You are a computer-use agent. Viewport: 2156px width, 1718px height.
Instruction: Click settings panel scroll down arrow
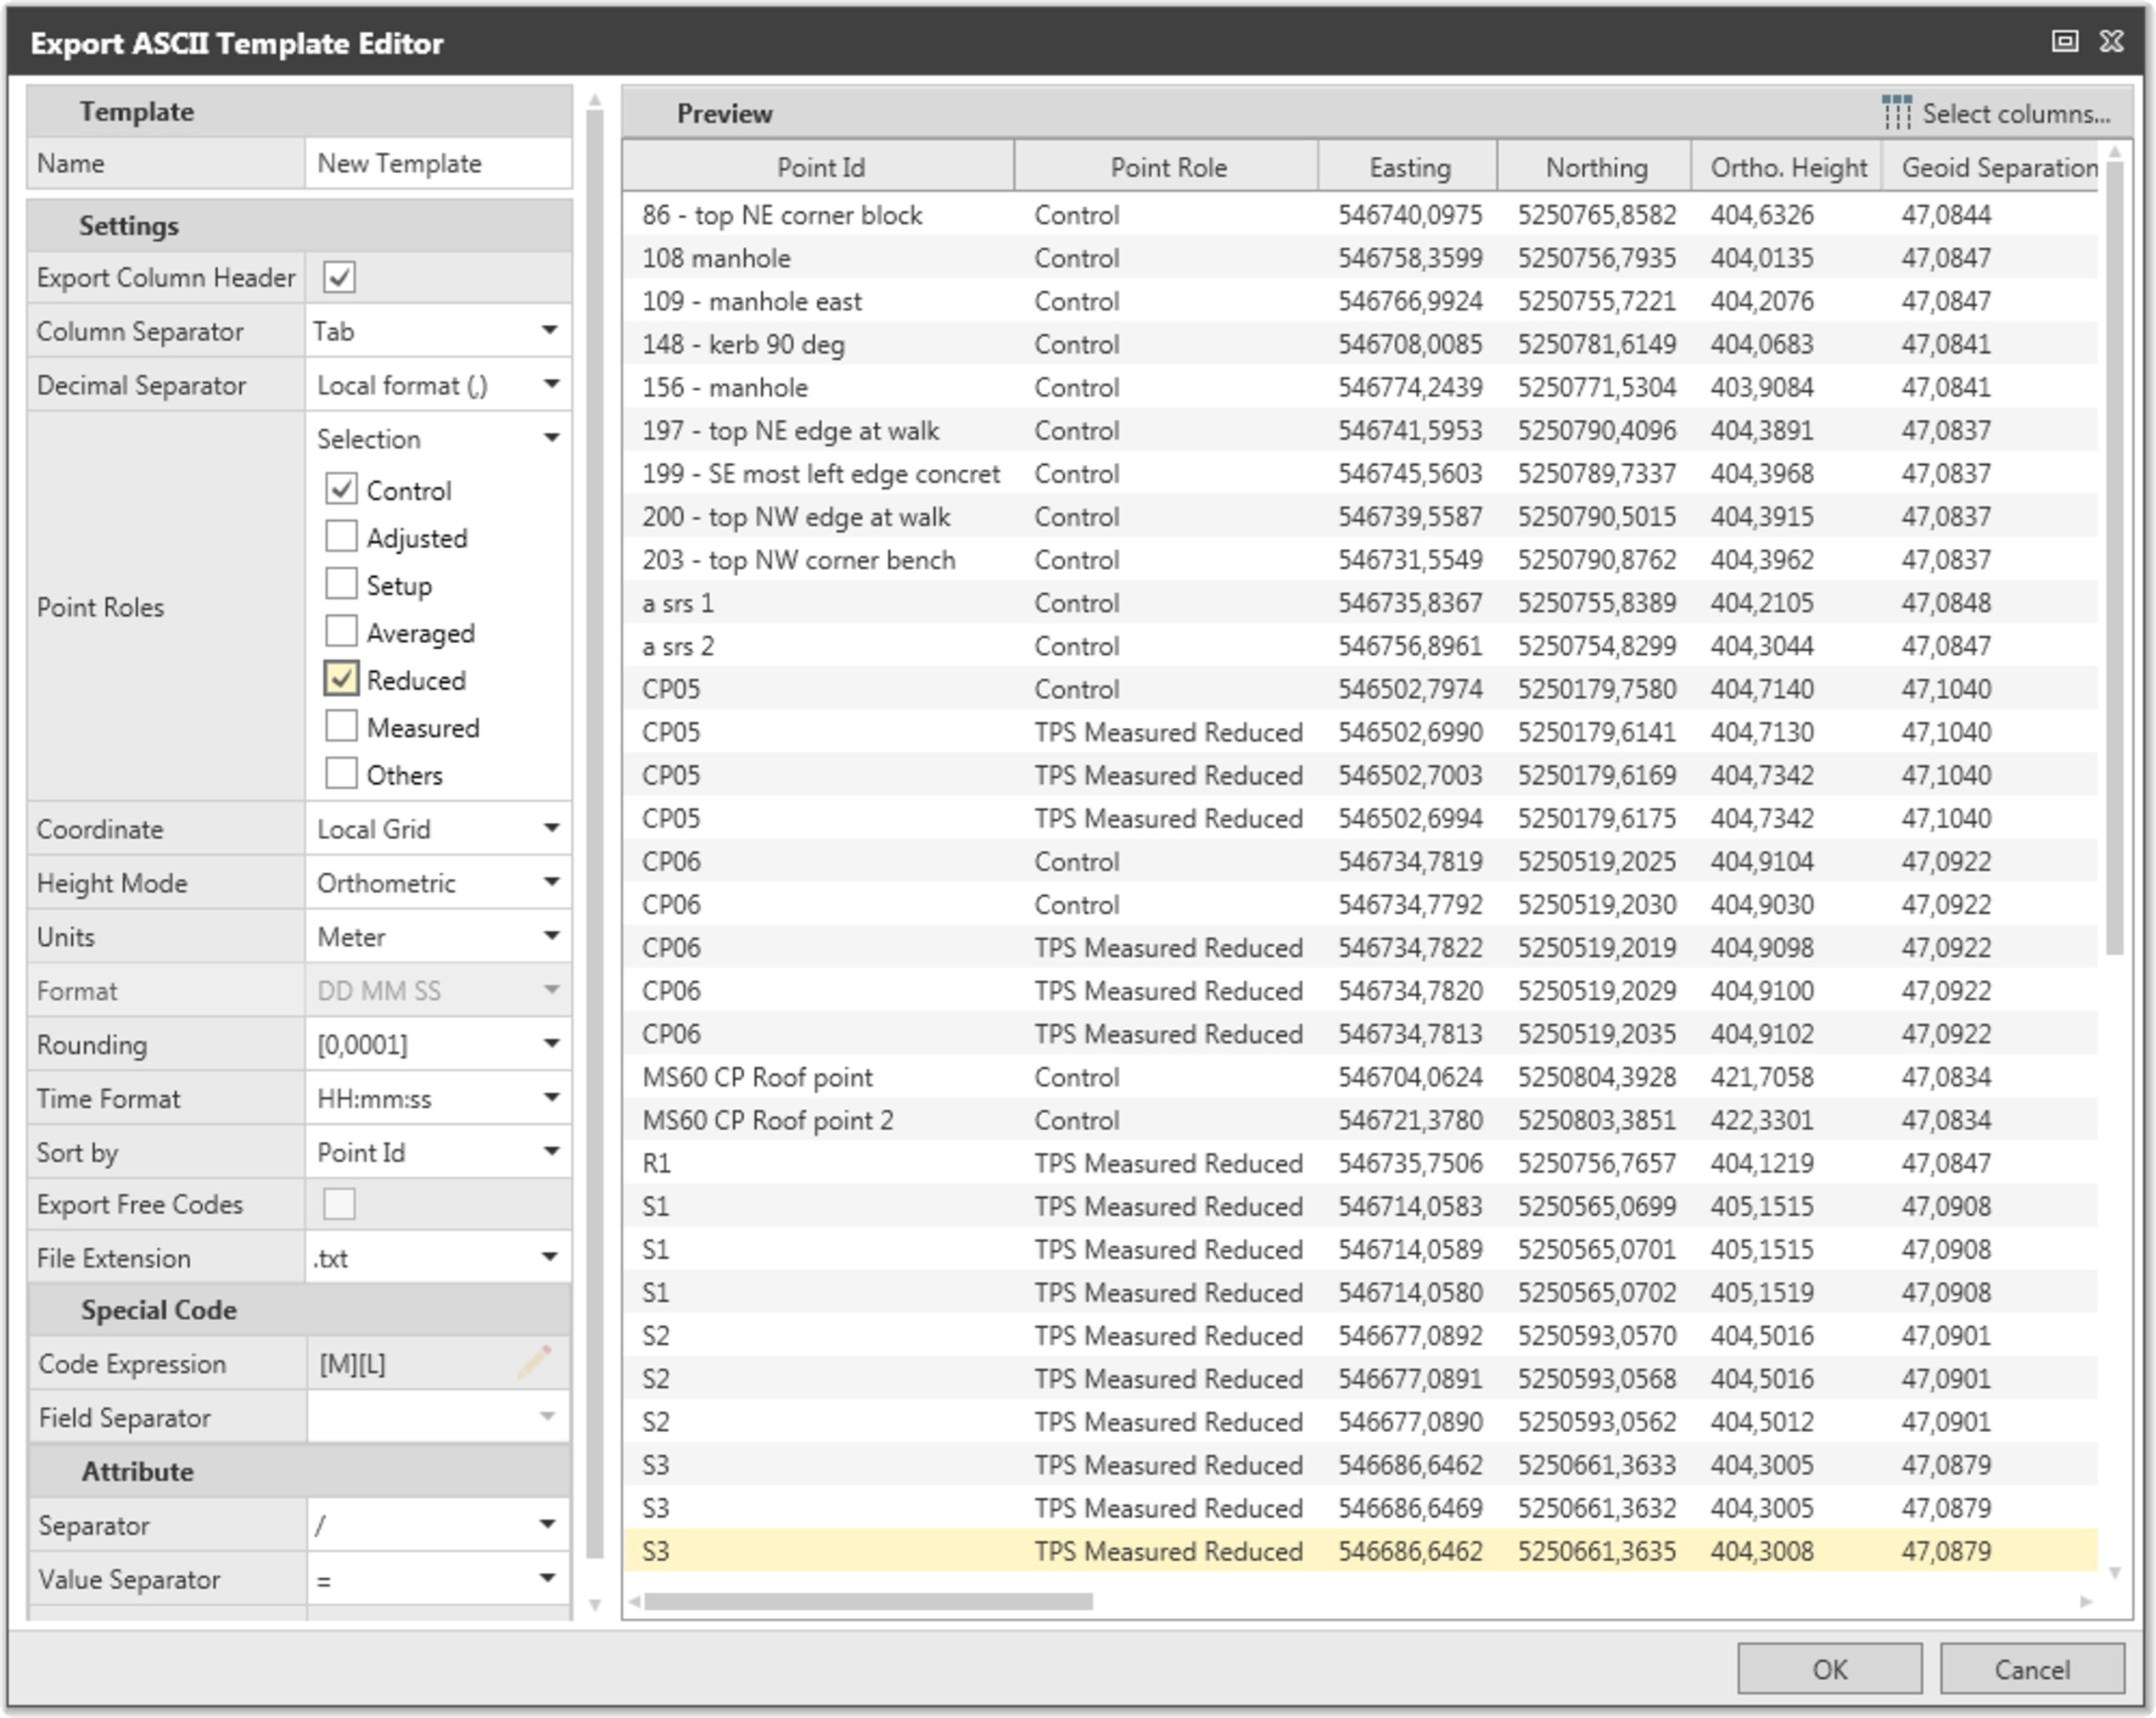click(595, 1605)
